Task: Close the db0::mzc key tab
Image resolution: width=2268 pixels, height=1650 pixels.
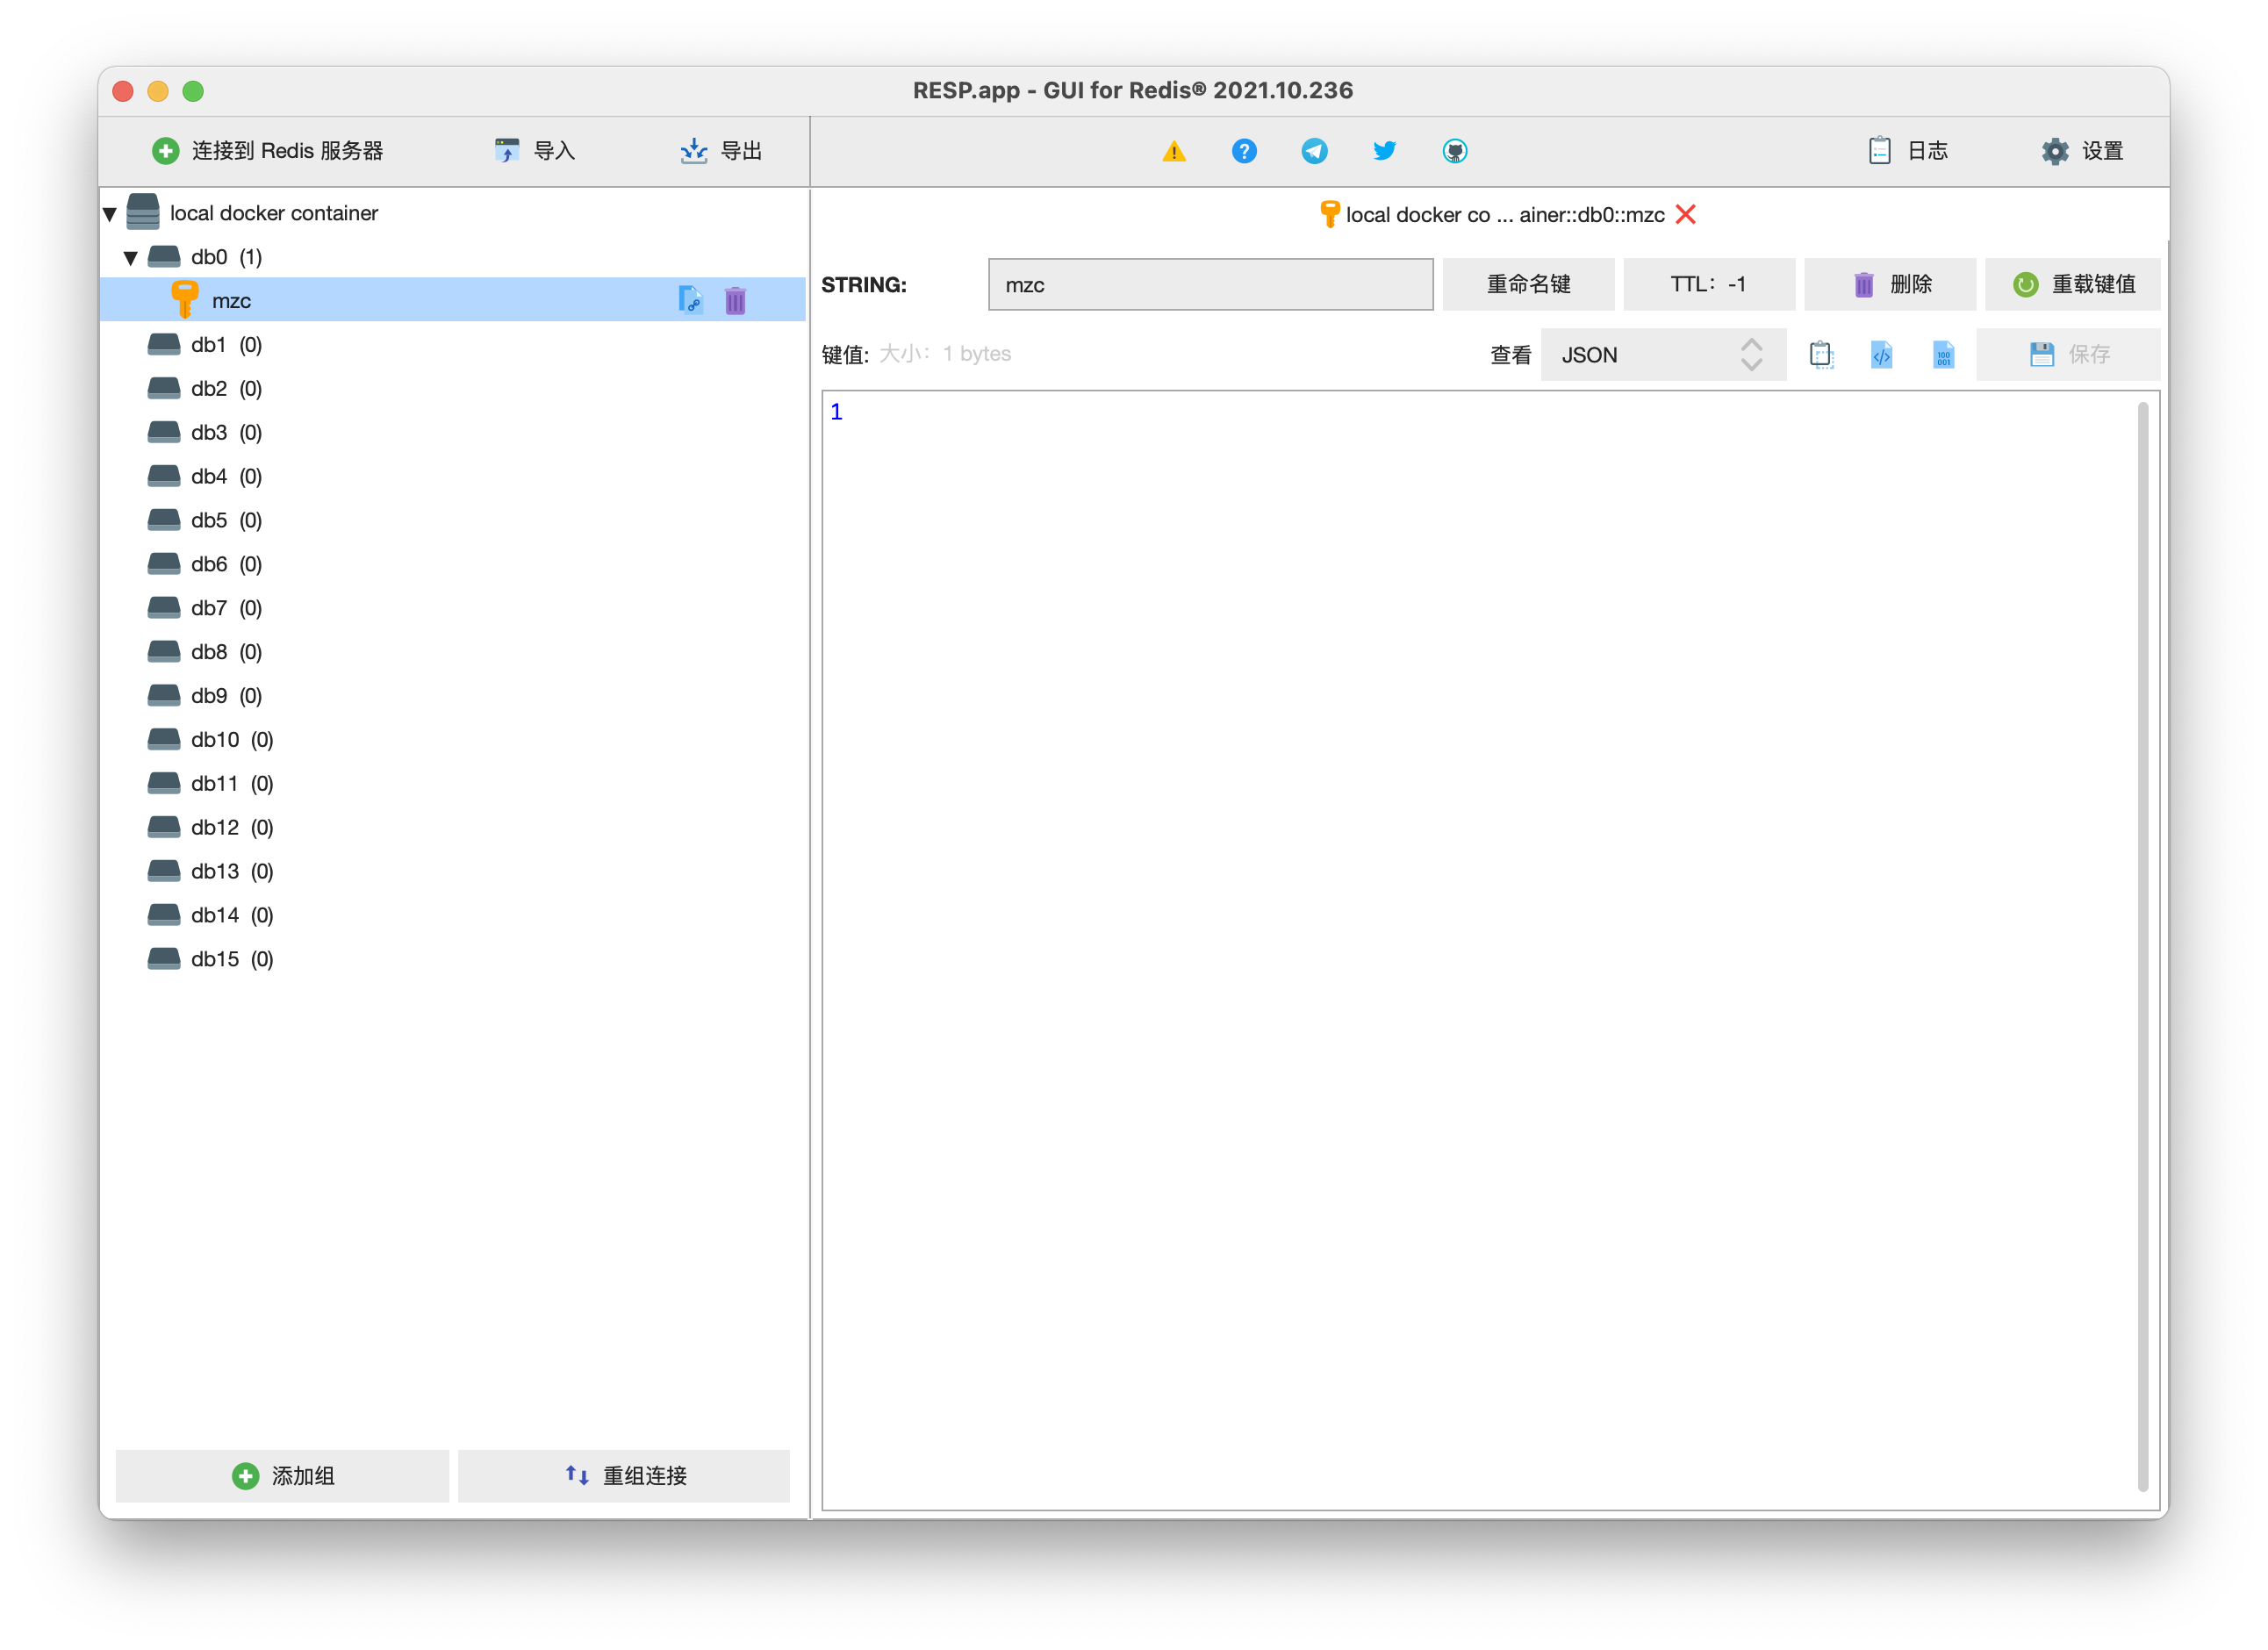Action: pos(1686,214)
